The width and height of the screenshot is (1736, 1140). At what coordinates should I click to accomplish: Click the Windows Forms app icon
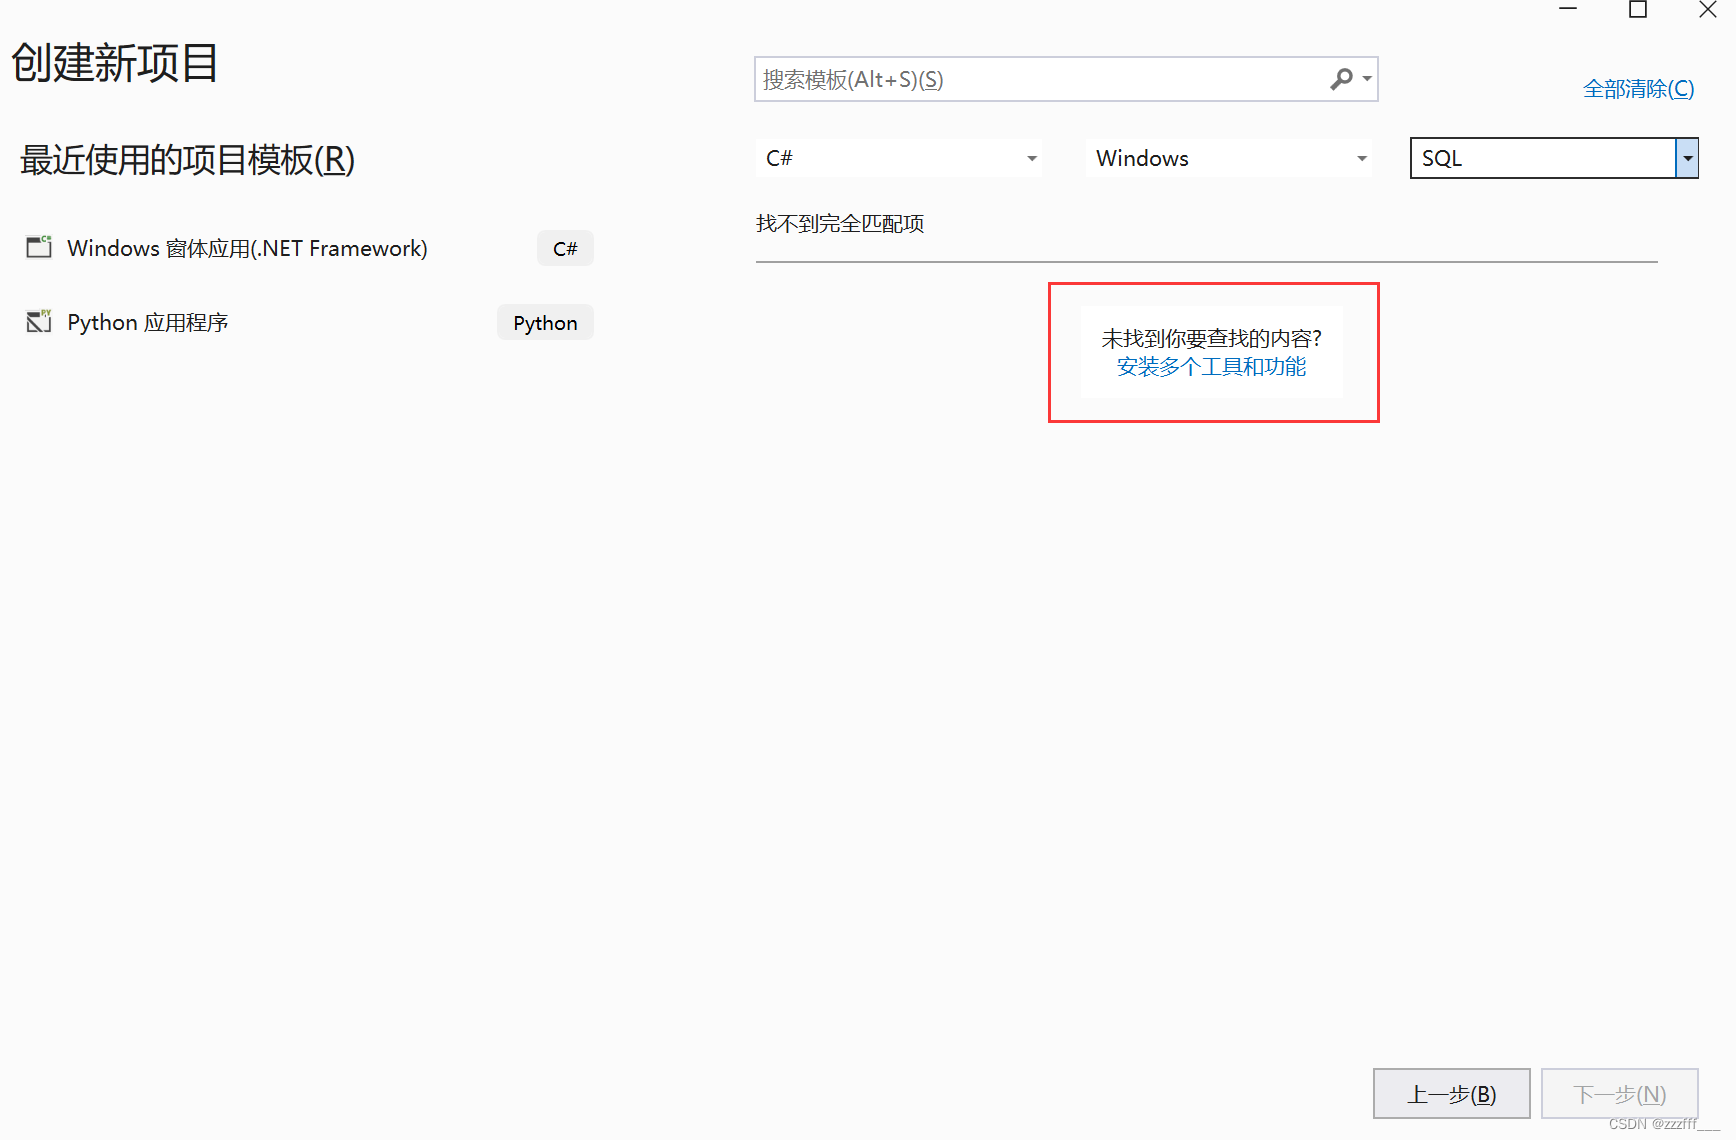[x=39, y=247]
